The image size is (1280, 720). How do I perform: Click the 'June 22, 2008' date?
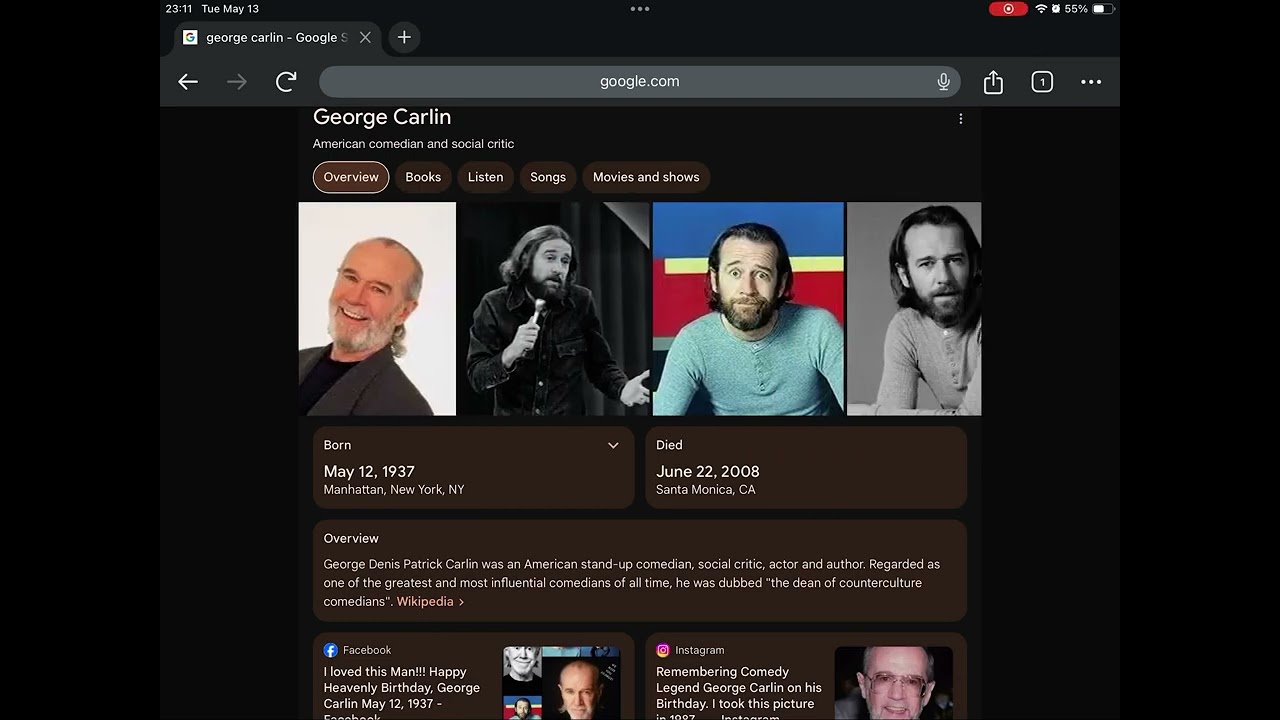click(x=708, y=471)
